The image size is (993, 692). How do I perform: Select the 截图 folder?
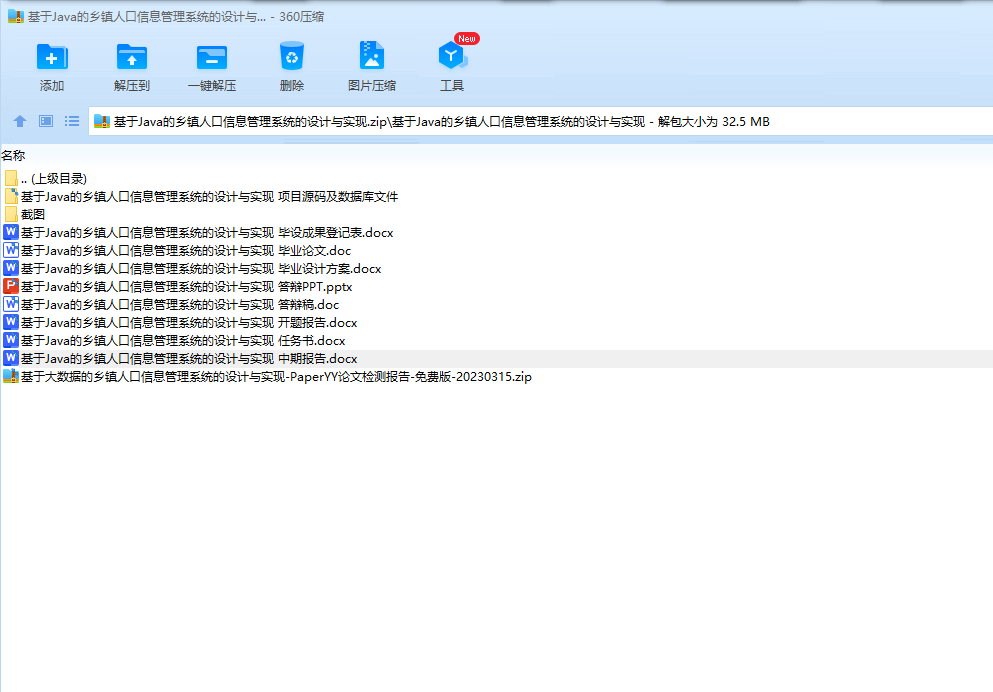click(x=496, y=215)
